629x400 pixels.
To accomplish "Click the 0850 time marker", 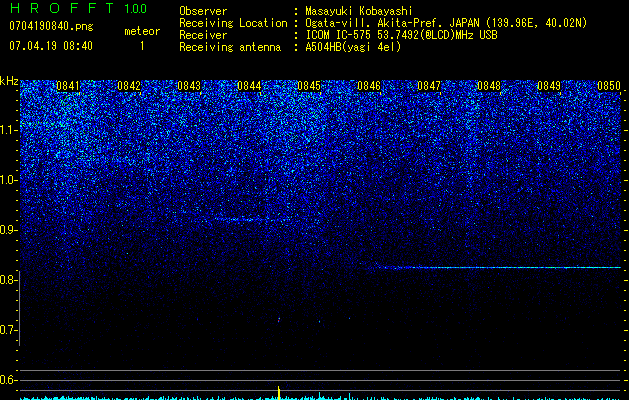I will click(x=609, y=86).
